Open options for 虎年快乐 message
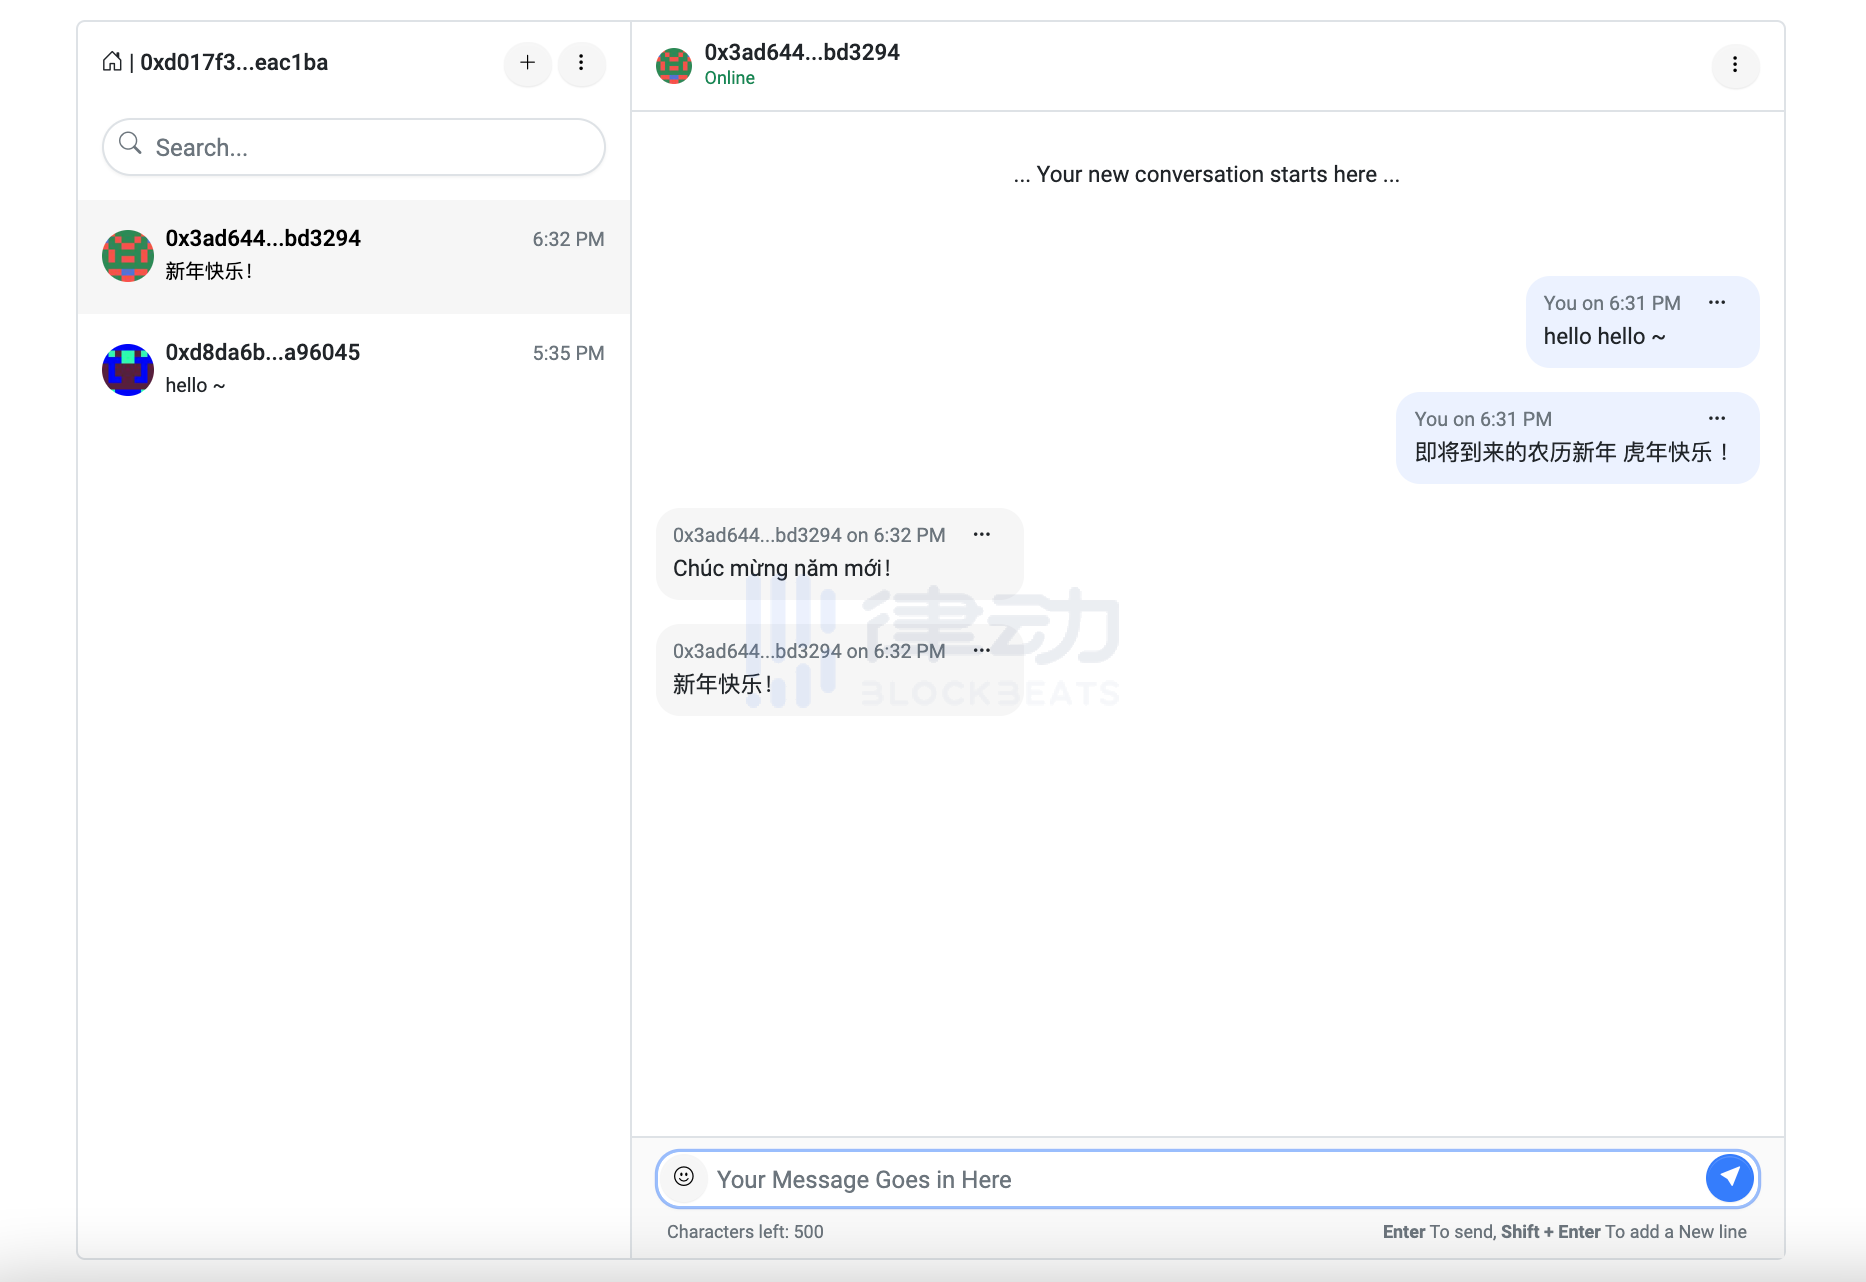1866x1282 pixels. (x=1717, y=418)
